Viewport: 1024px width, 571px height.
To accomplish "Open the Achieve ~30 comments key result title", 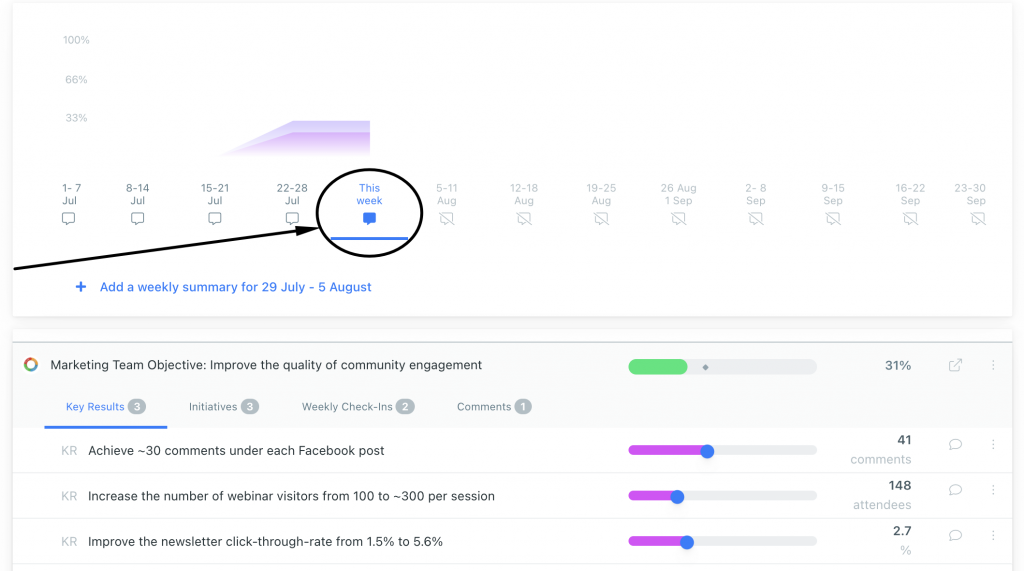I will 236,451.
